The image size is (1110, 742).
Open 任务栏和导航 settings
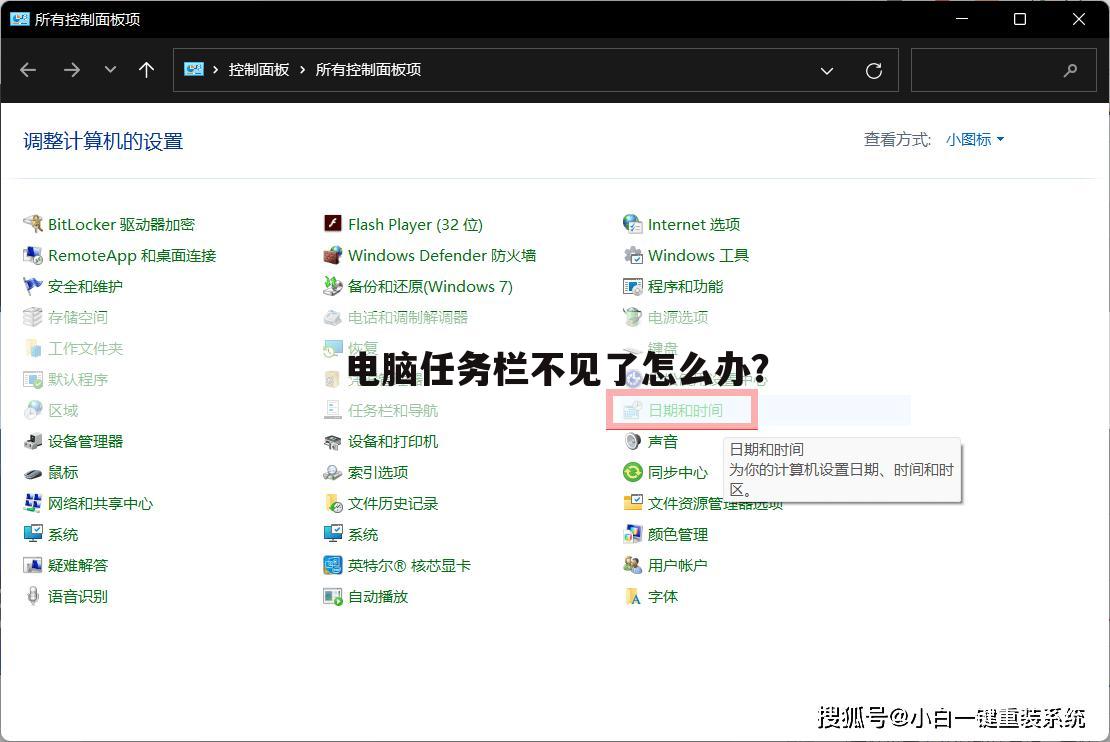pyautogui.click(x=394, y=410)
